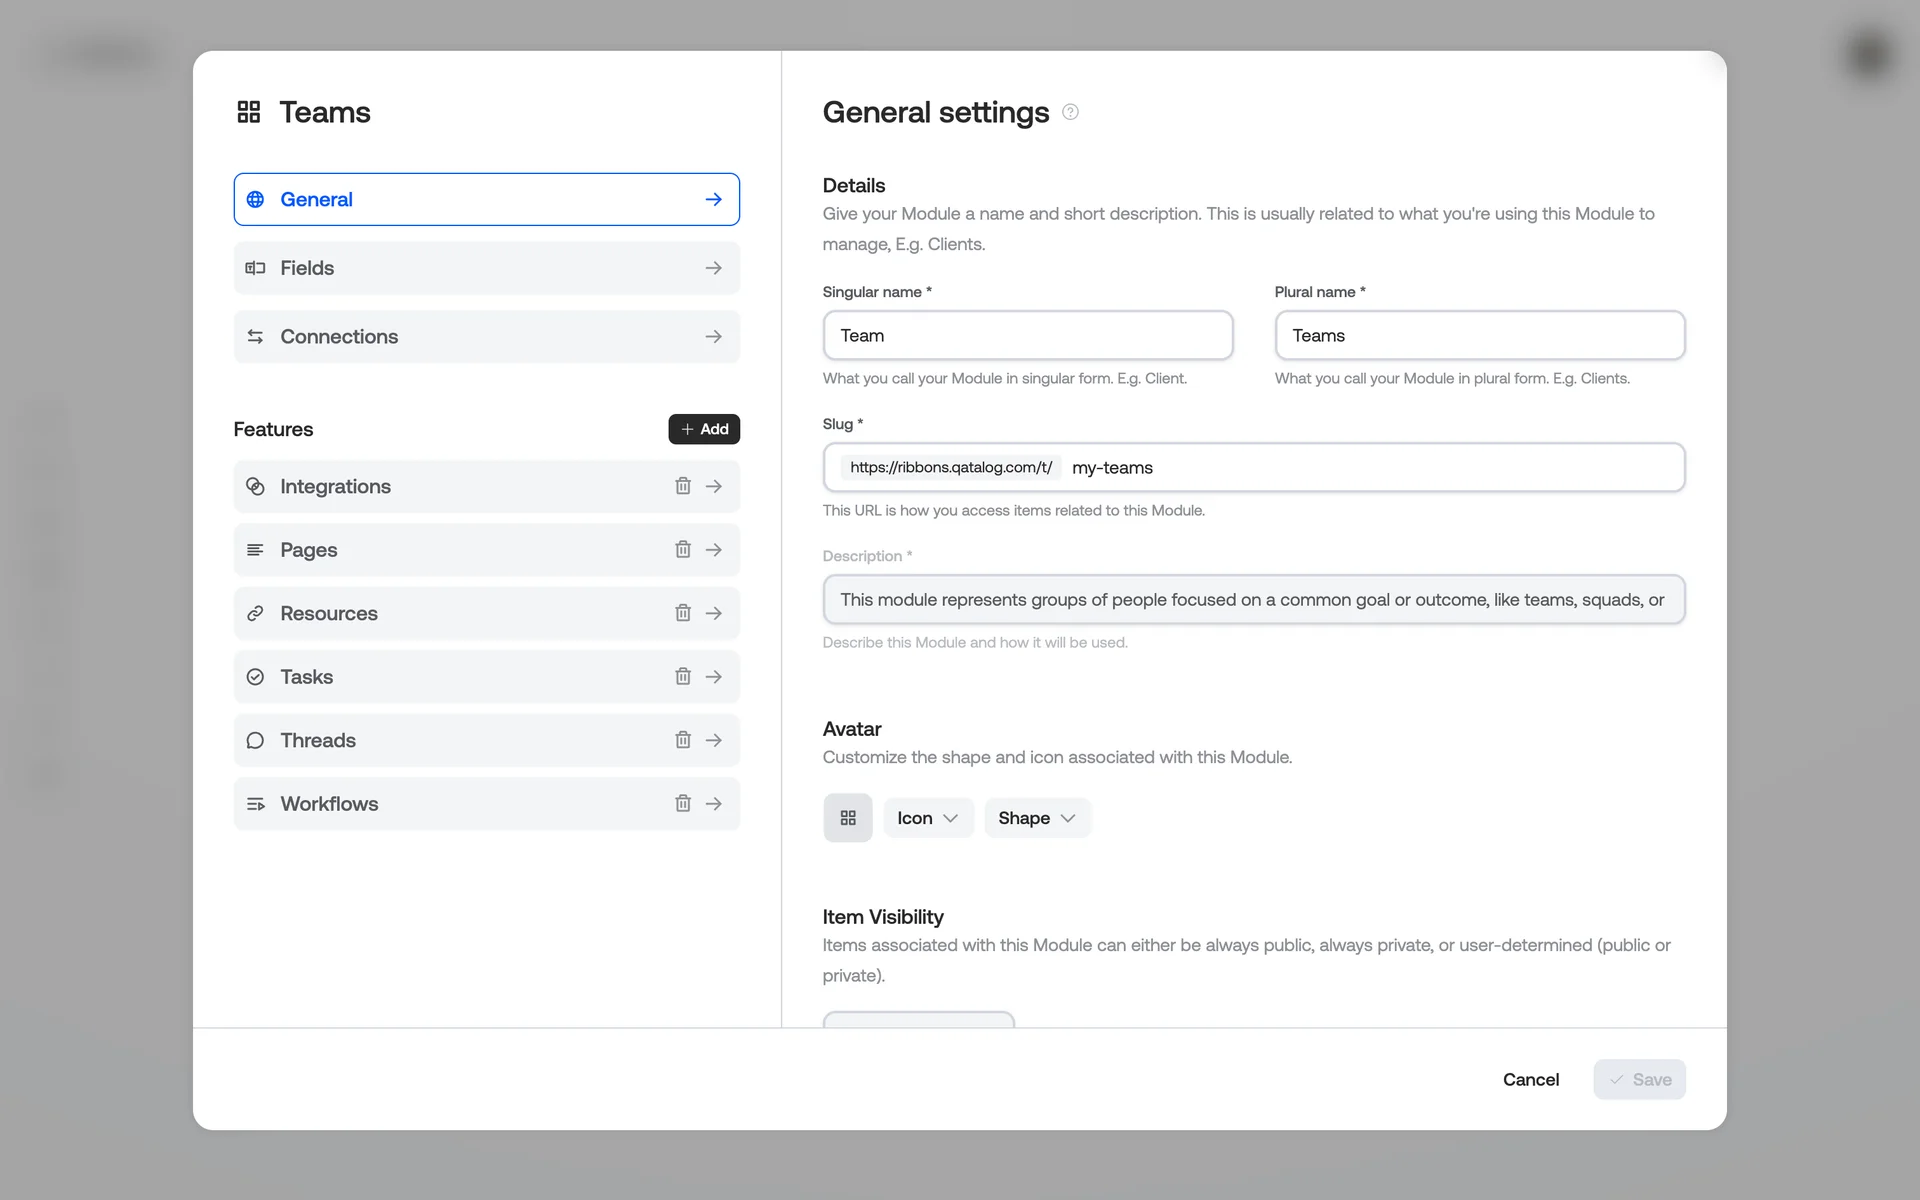Open the arrow next to Workflows
This screenshot has width=1920, height=1200.
(714, 804)
